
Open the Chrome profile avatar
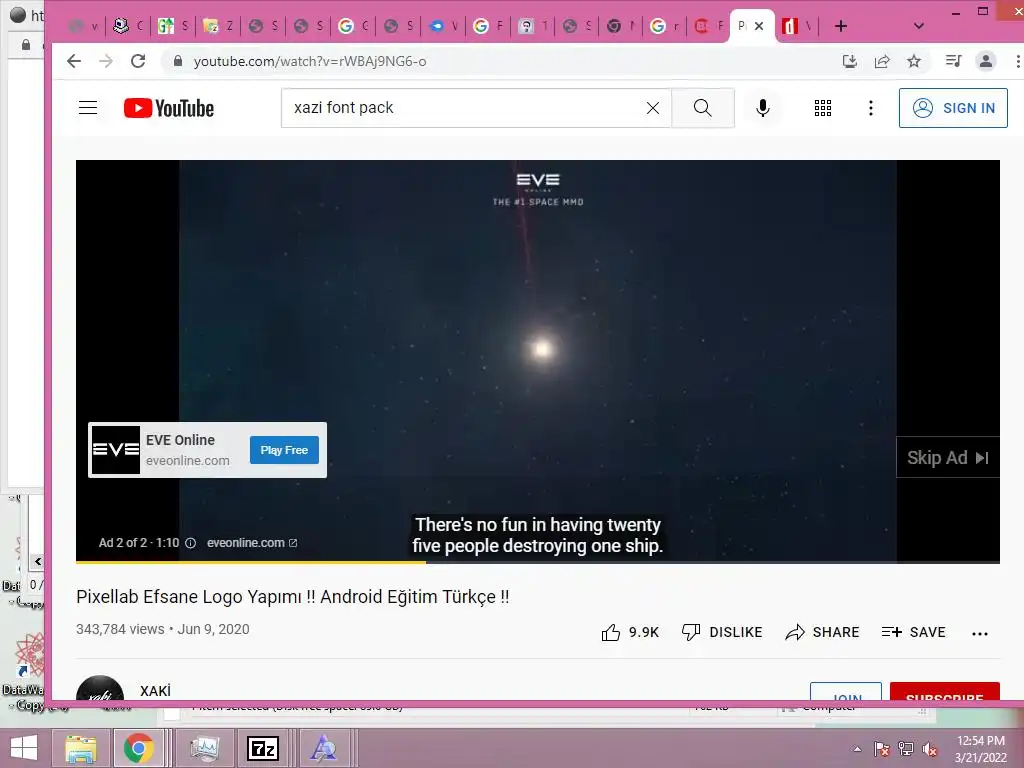[985, 61]
